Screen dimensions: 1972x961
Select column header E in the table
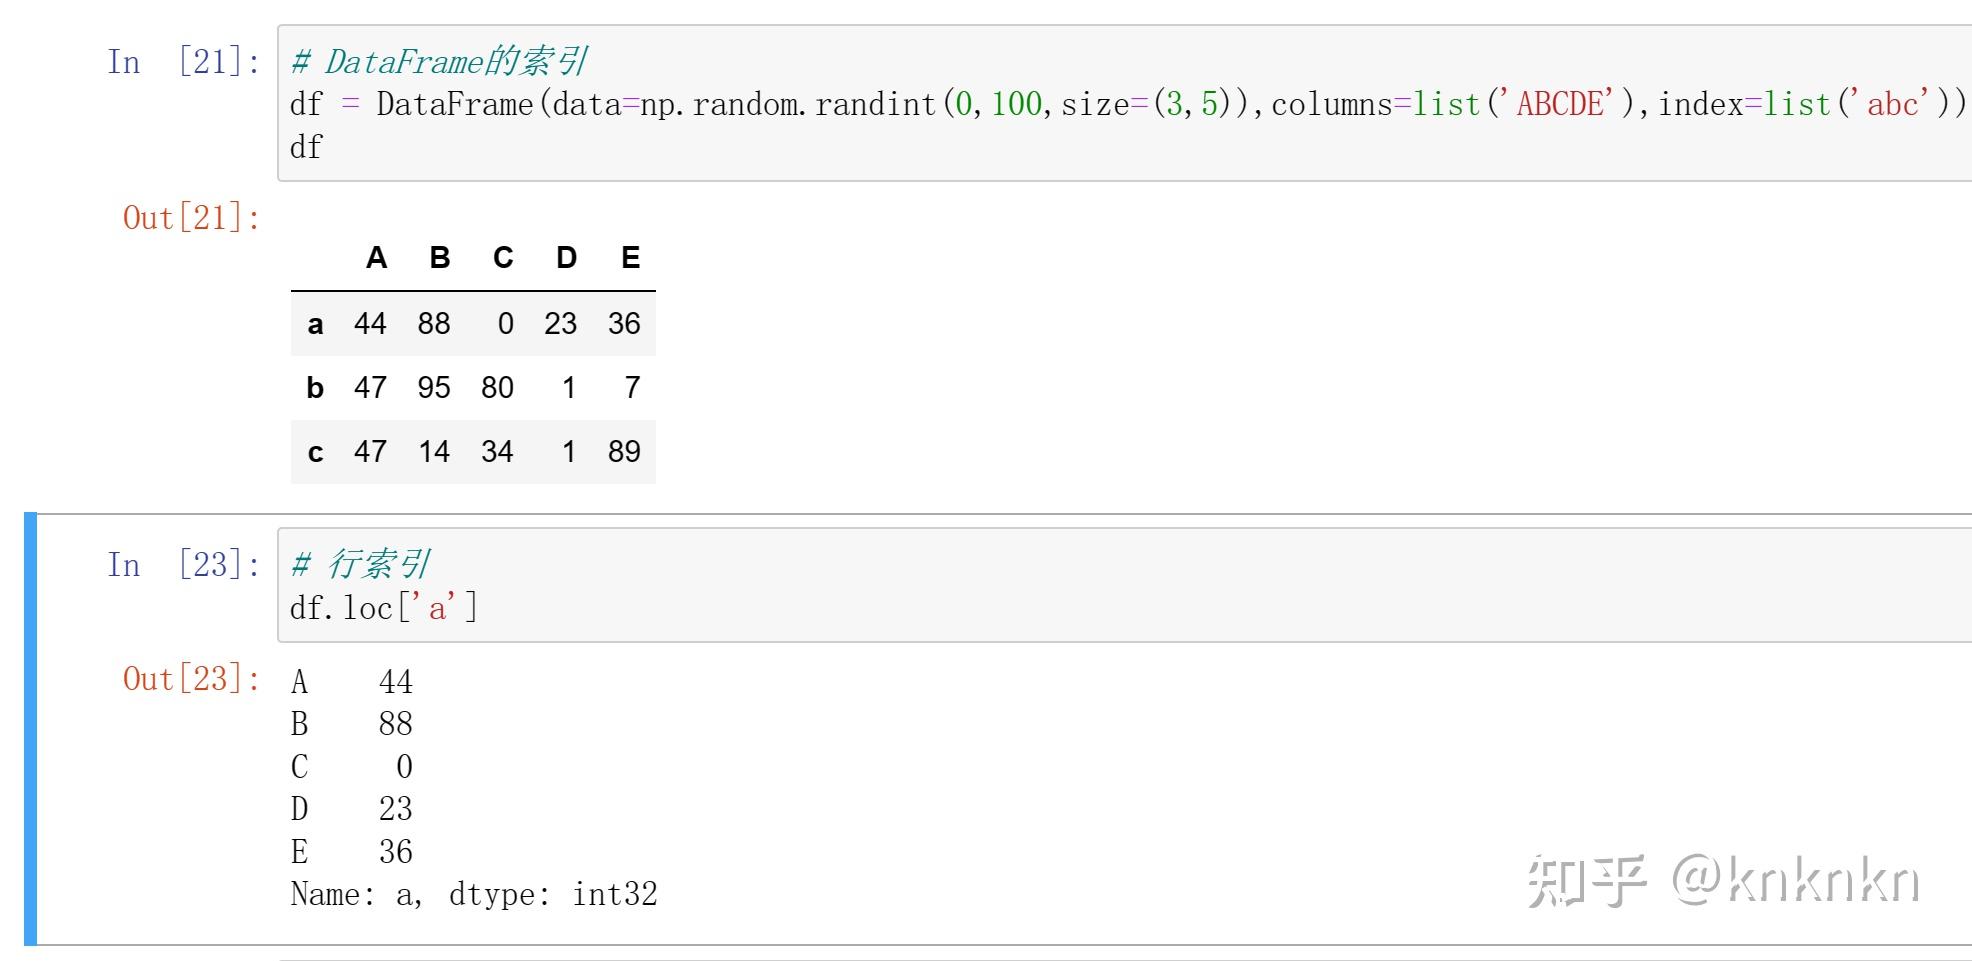click(x=630, y=258)
